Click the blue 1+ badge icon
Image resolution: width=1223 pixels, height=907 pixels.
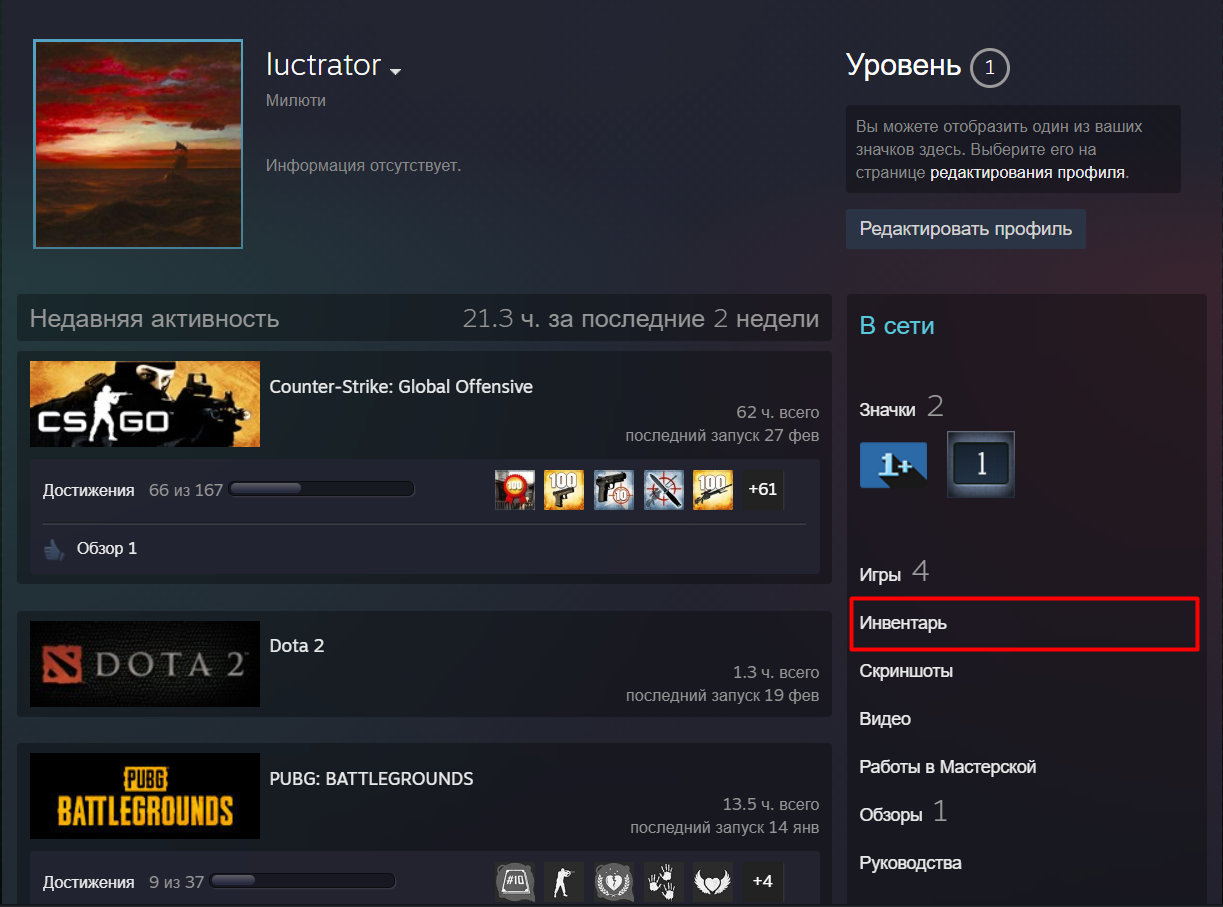click(894, 465)
